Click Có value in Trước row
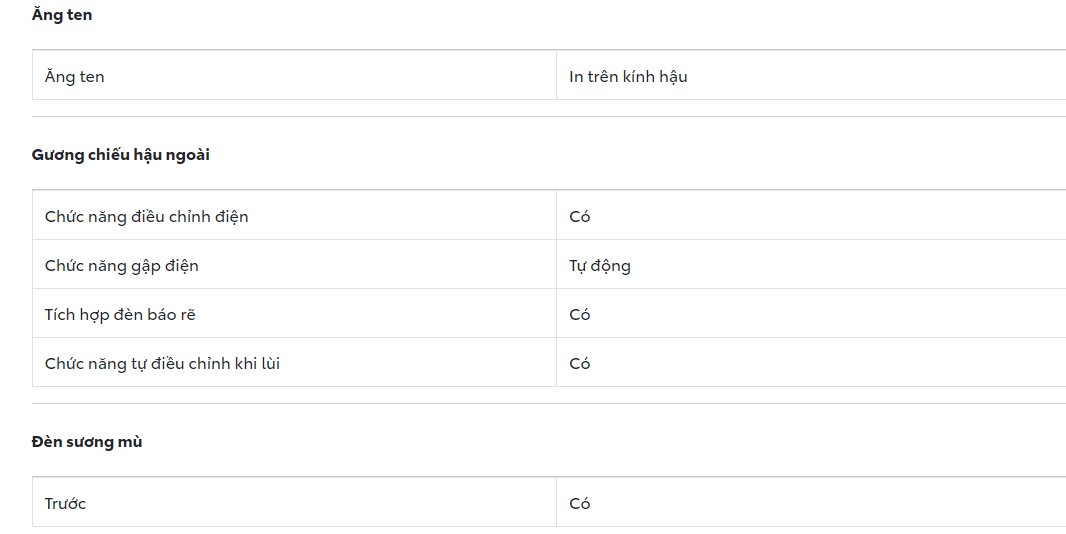Image resolution: width=1066 pixels, height=534 pixels. [580, 503]
